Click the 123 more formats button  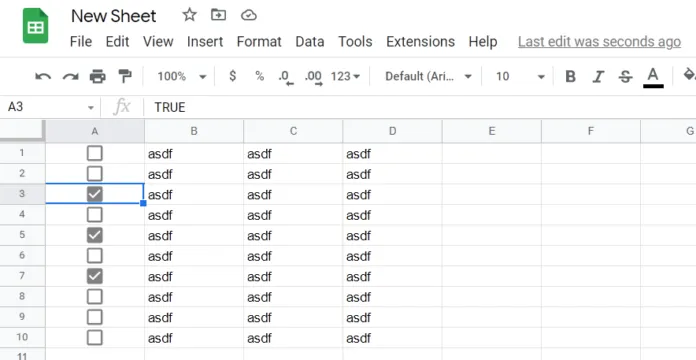pyautogui.click(x=345, y=76)
